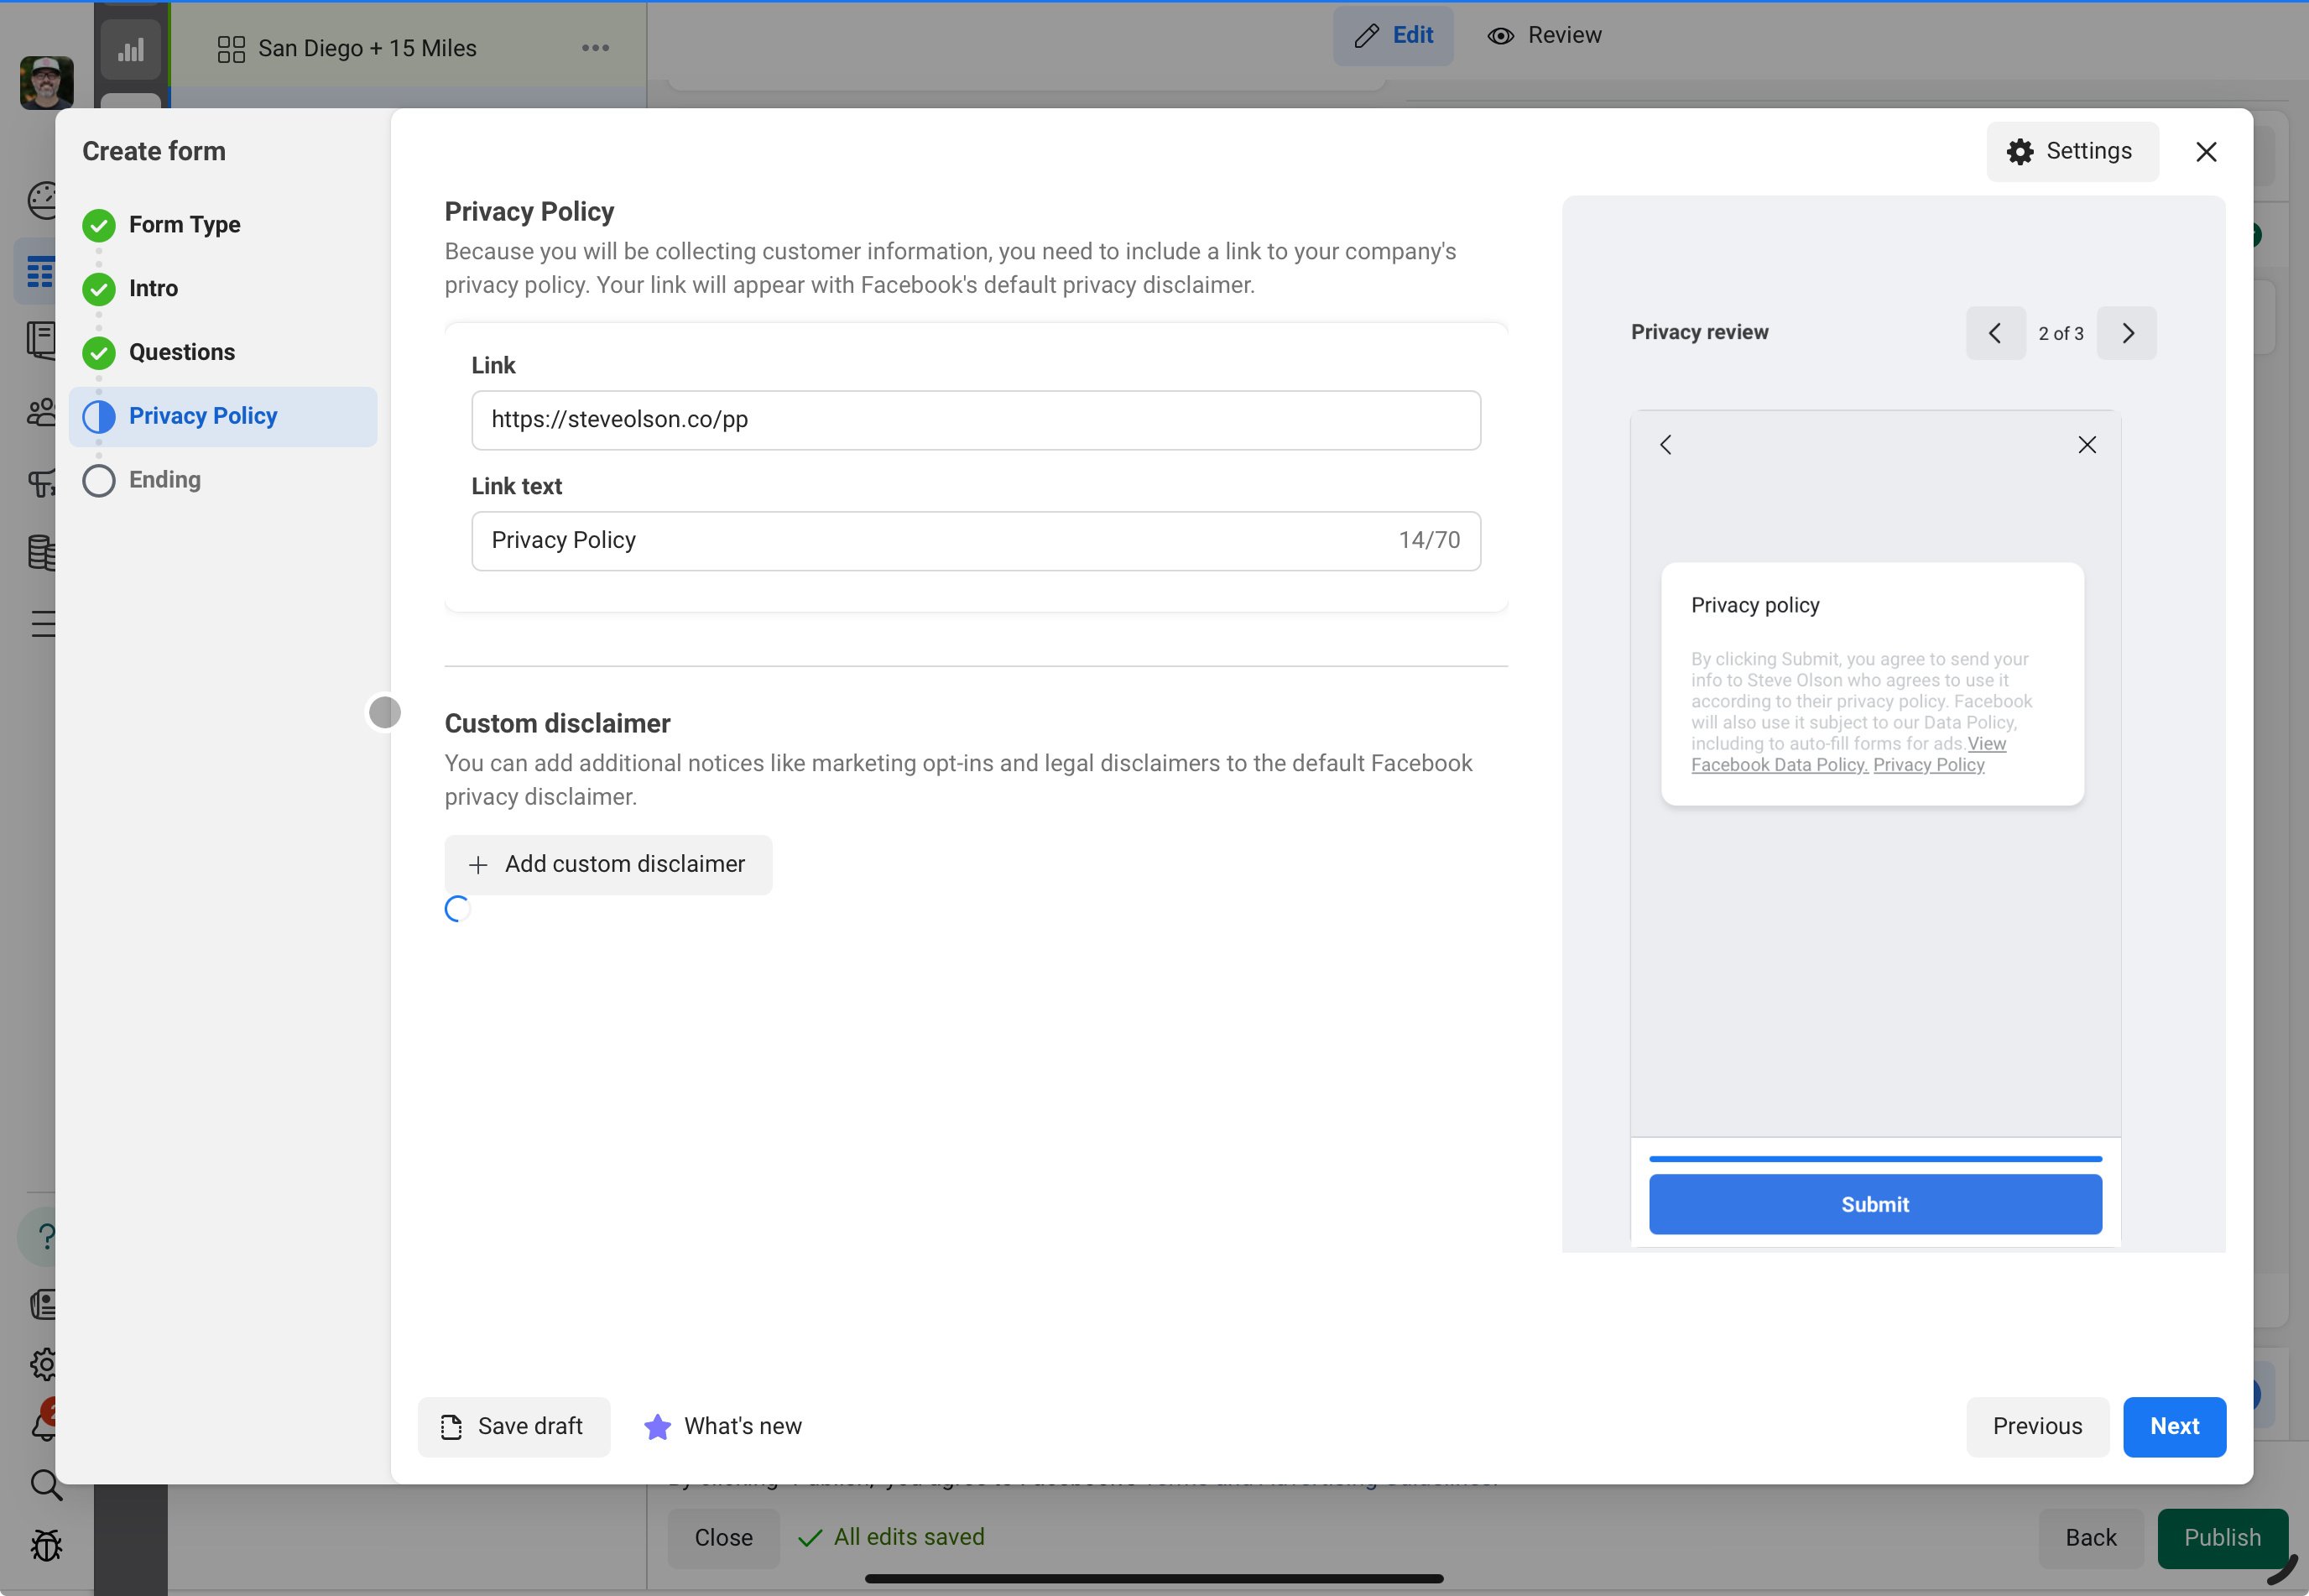Viewport: 2309px width, 1596px height.
Task: Click the gray divider handle beside form
Action: (x=385, y=712)
